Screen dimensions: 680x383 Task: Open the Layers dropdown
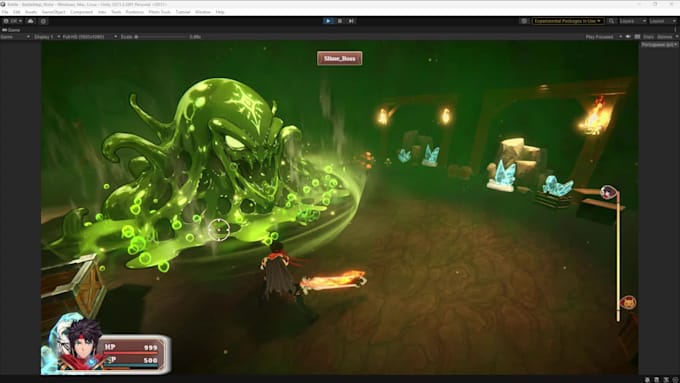click(x=632, y=21)
